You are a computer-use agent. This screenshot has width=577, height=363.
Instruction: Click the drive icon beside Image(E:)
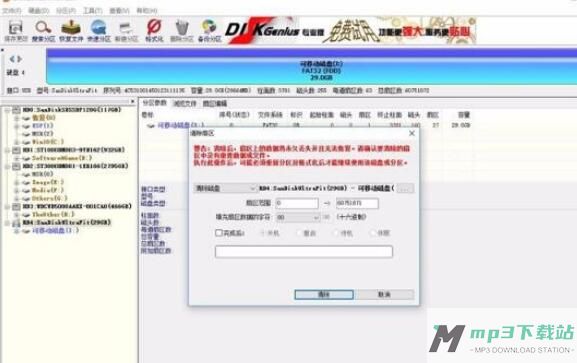pyautogui.click(x=26, y=182)
